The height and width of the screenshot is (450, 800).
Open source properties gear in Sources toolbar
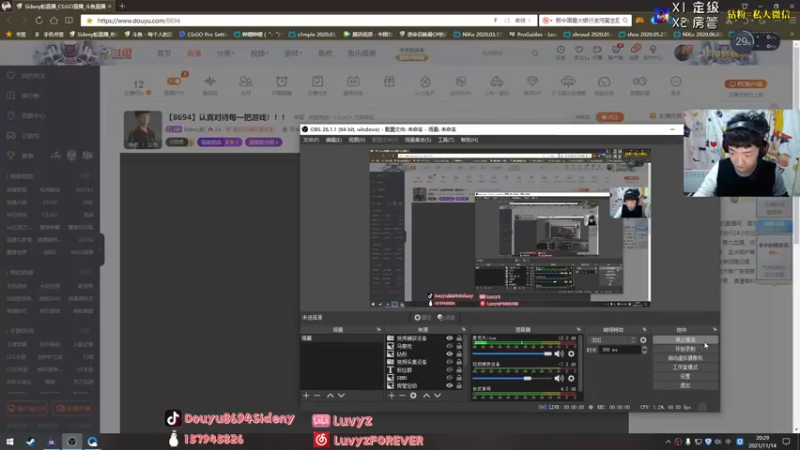(413, 395)
